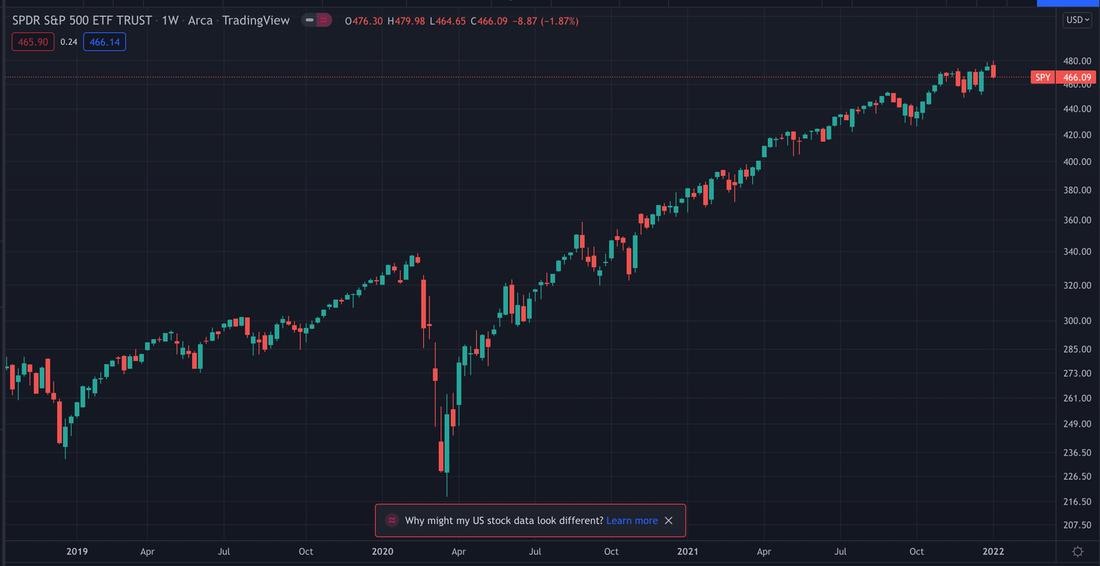1100x566 pixels.
Task: Click the 2019 marker on time axis
Action: (77, 551)
